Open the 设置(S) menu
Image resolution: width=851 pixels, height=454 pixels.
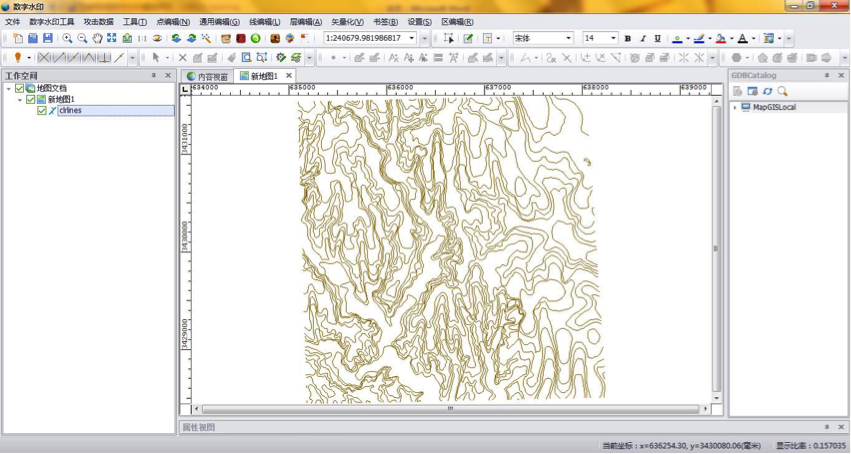(x=420, y=22)
